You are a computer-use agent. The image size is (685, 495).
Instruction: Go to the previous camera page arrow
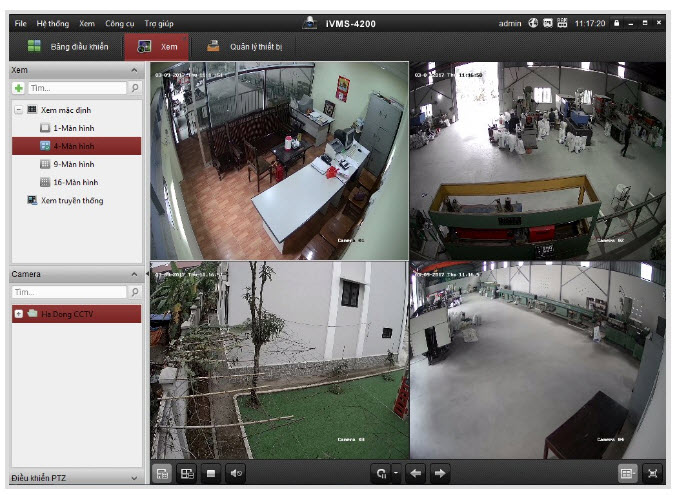tap(417, 474)
